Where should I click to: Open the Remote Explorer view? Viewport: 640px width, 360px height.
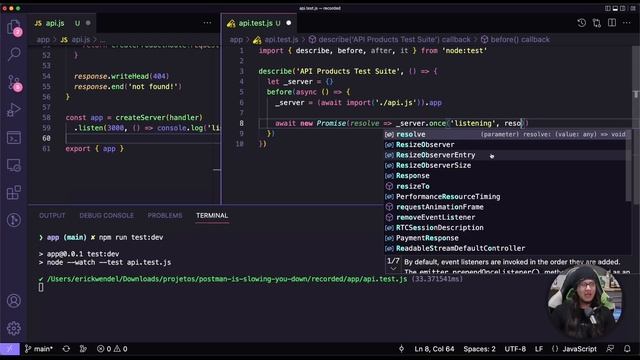(x=14, y=165)
